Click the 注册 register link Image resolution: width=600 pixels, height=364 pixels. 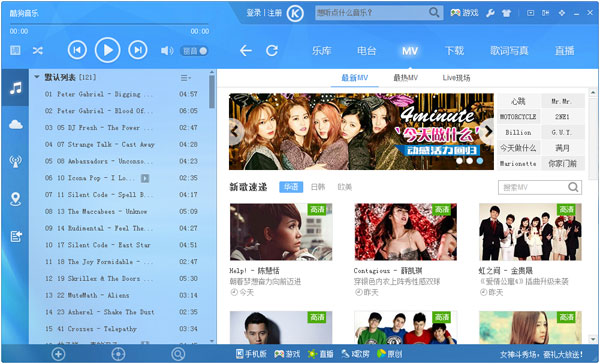coord(275,13)
